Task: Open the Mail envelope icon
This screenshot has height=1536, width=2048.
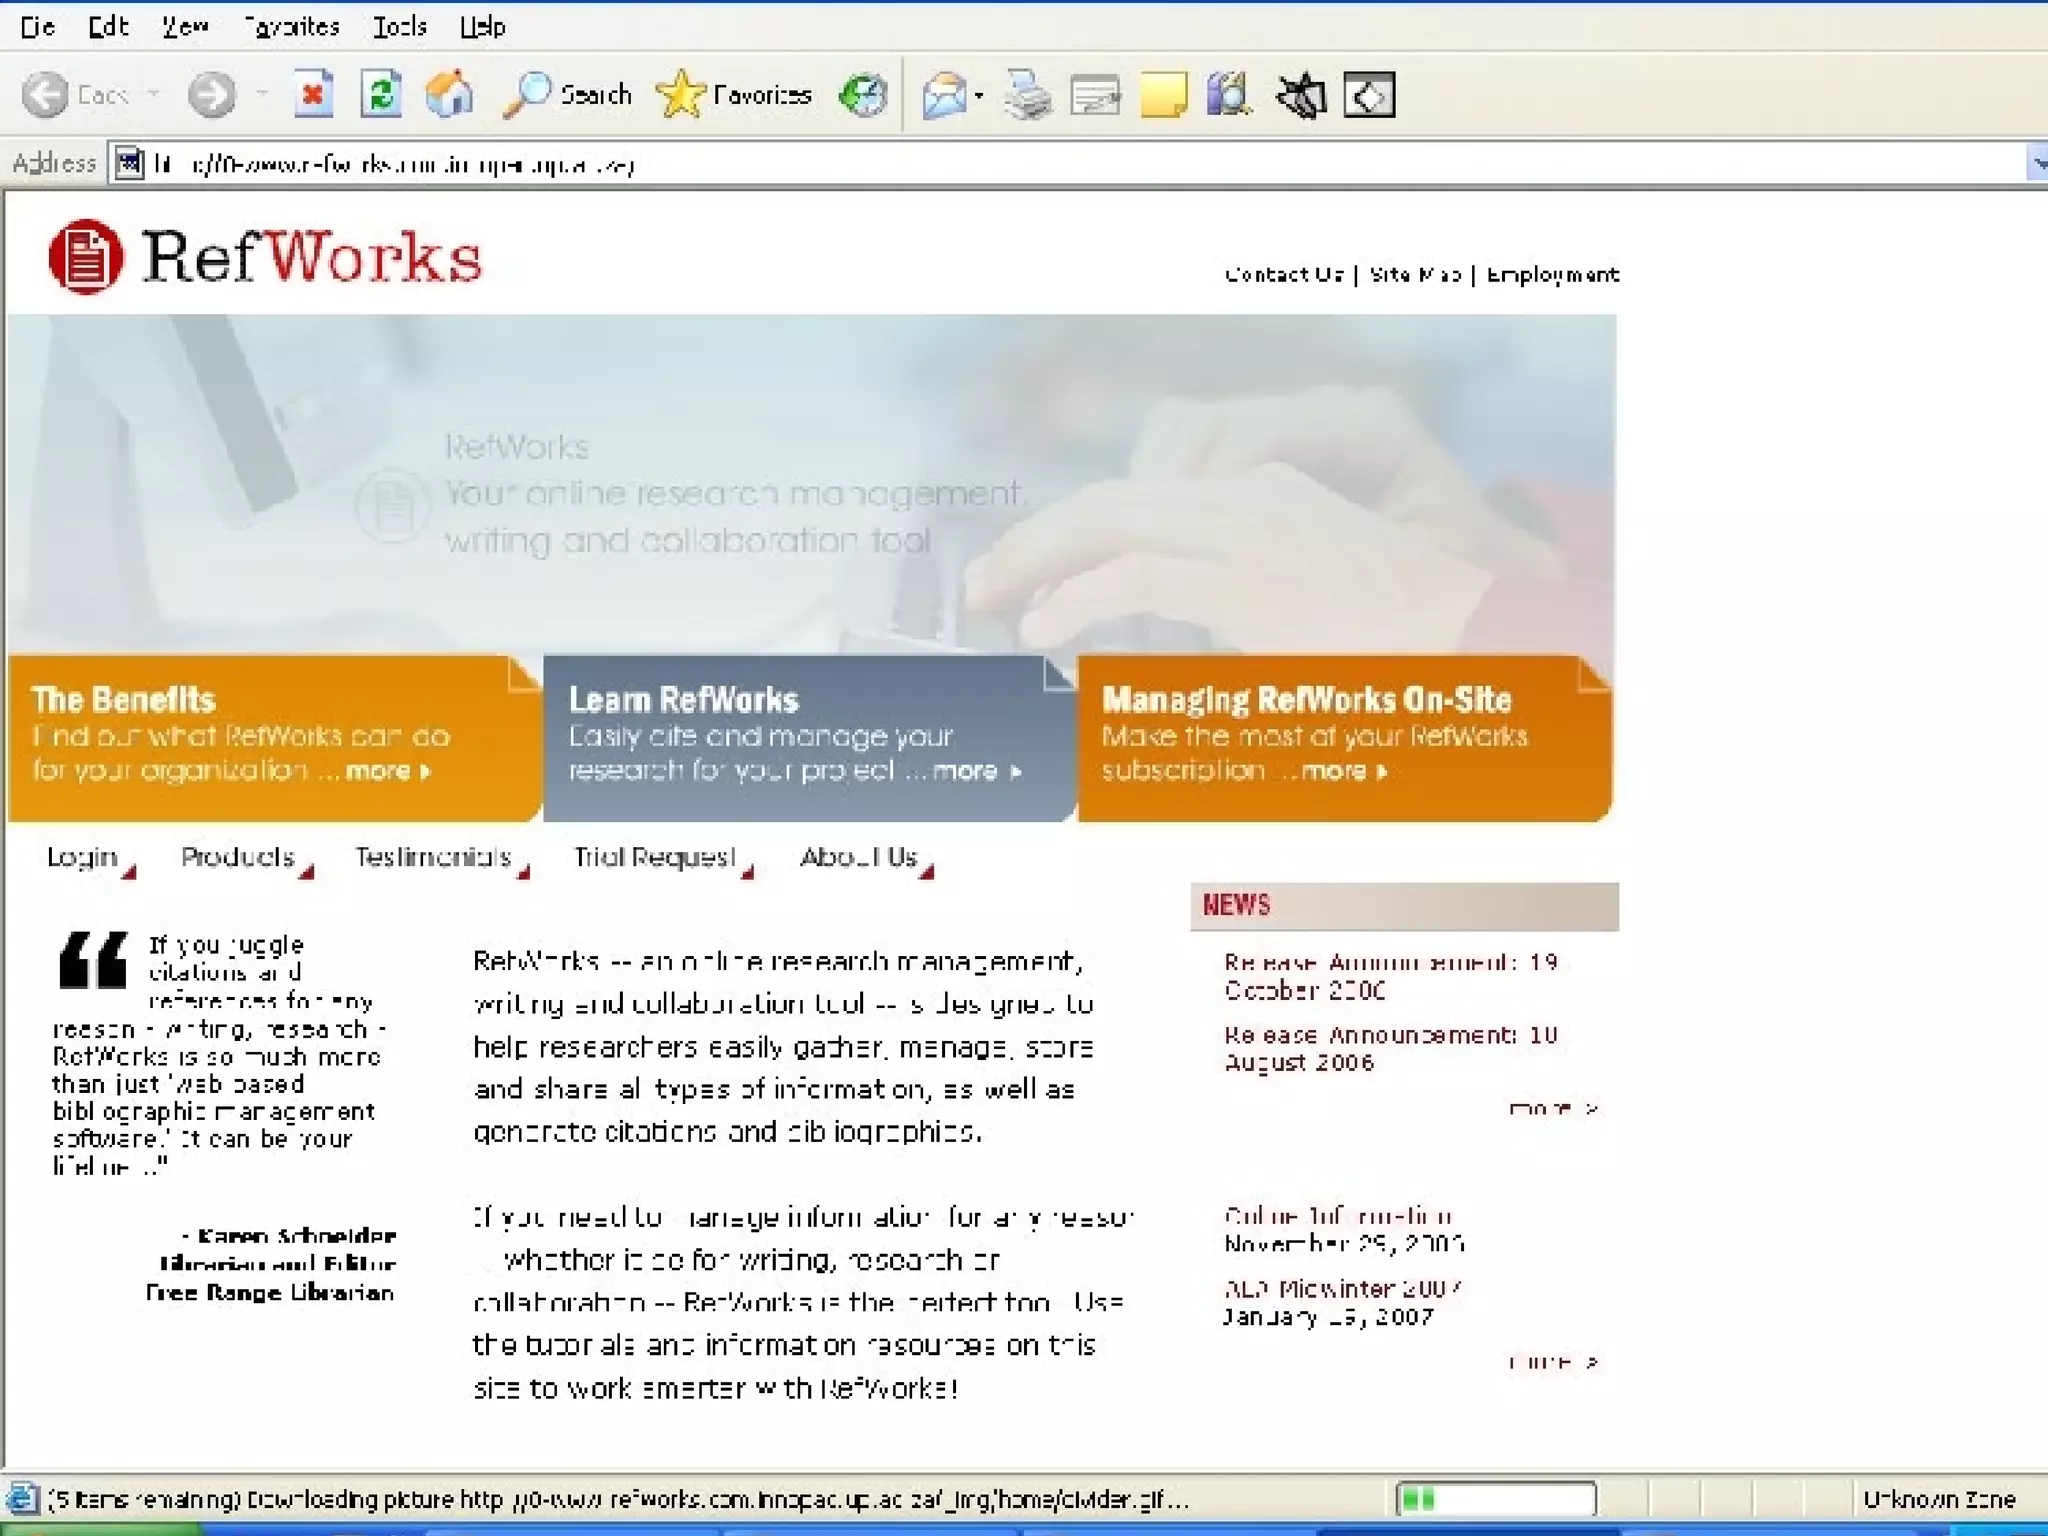Action: pyautogui.click(x=944, y=96)
